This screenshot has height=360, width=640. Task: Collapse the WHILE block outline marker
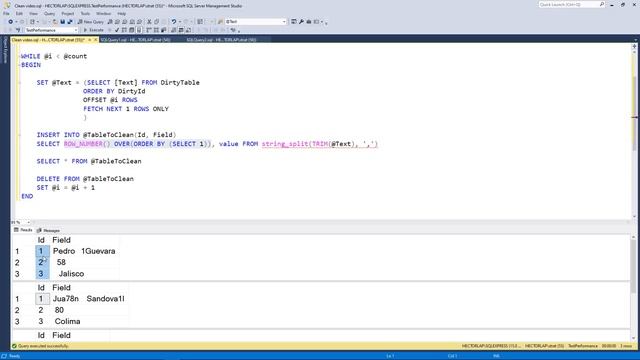19,56
